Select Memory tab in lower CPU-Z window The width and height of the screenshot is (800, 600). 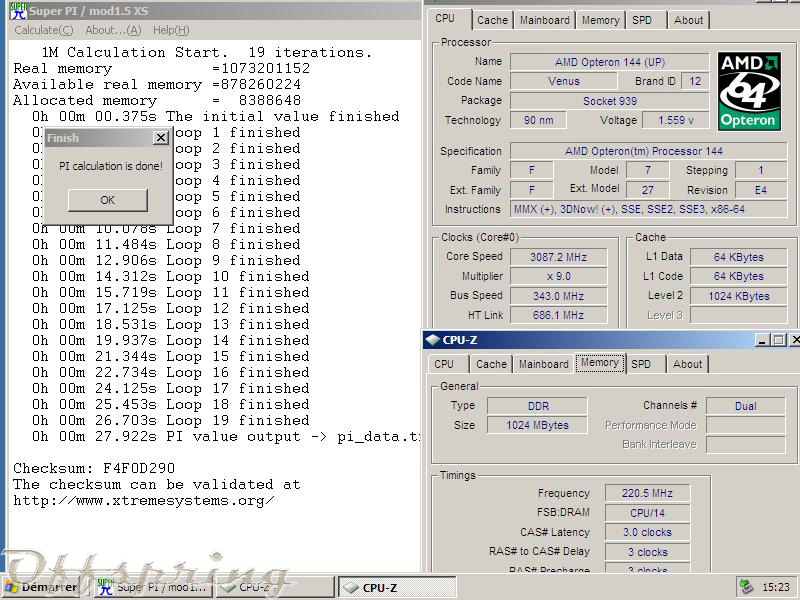(600, 363)
